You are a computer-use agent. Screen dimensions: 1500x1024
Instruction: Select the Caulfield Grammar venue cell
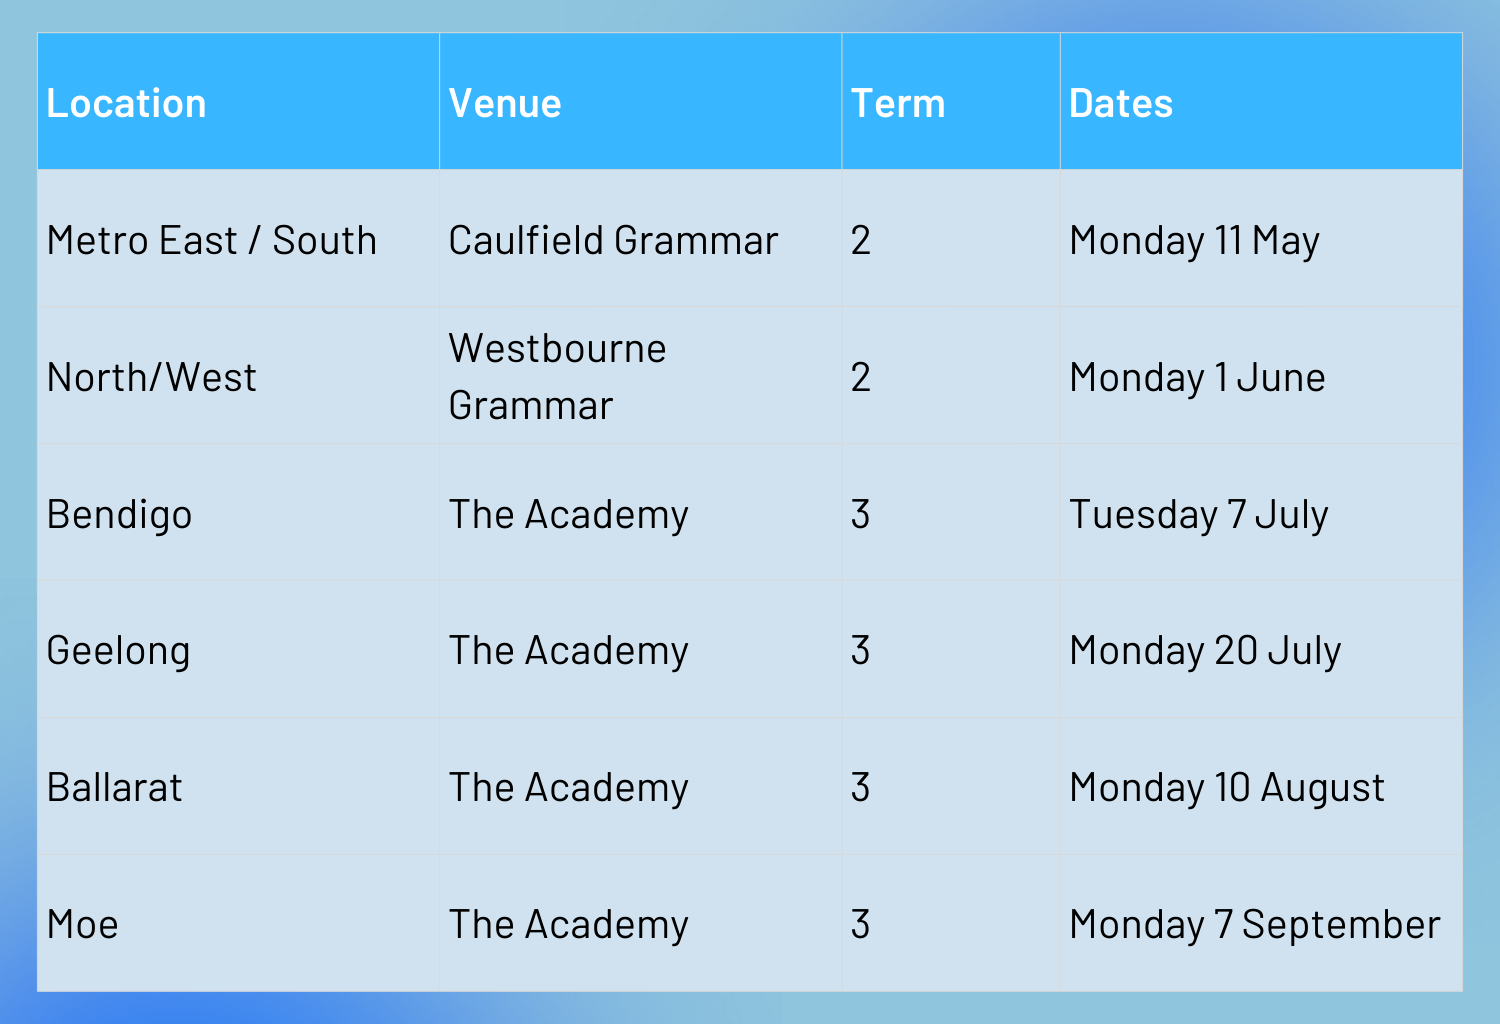(613, 241)
